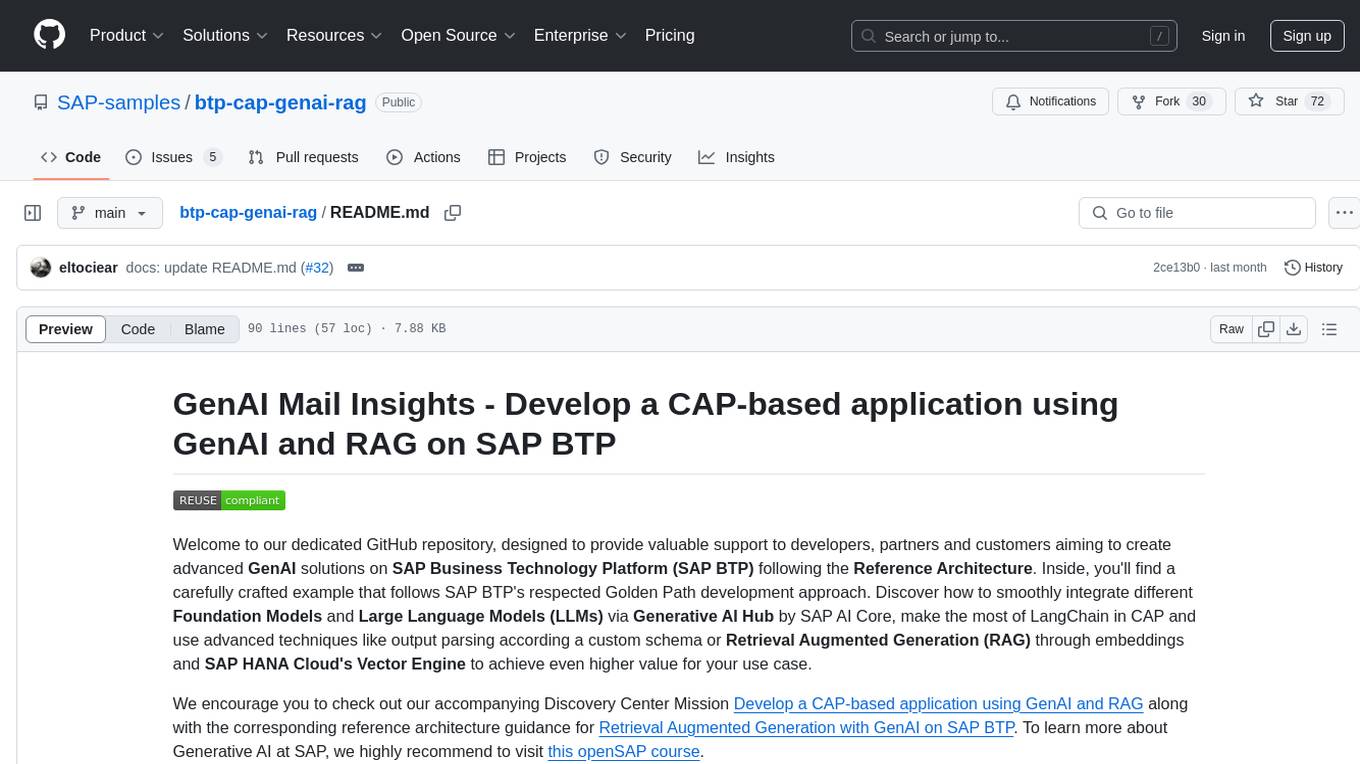Screen dimensions: 1360x764
Task: Click the REUSE compliant badge
Action: coord(229,500)
